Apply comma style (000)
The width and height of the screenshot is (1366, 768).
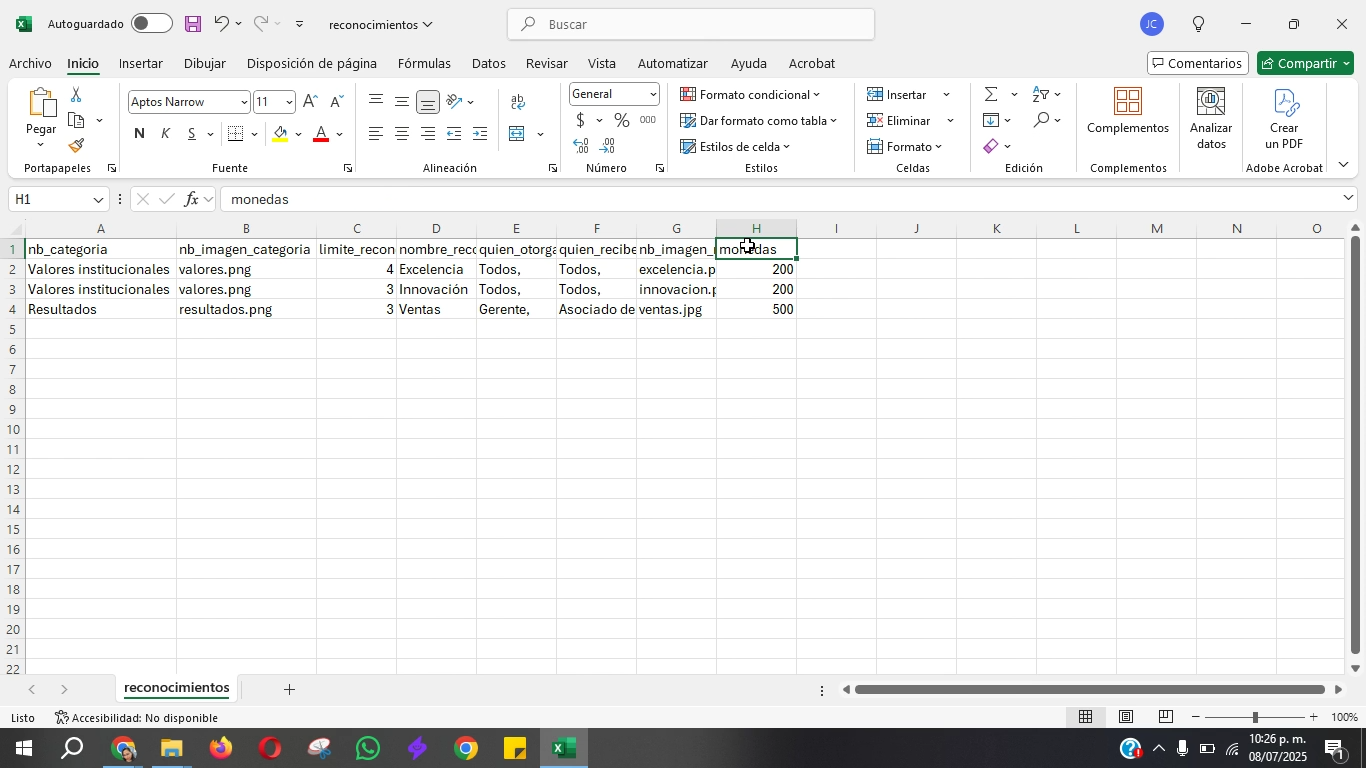click(648, 120)
